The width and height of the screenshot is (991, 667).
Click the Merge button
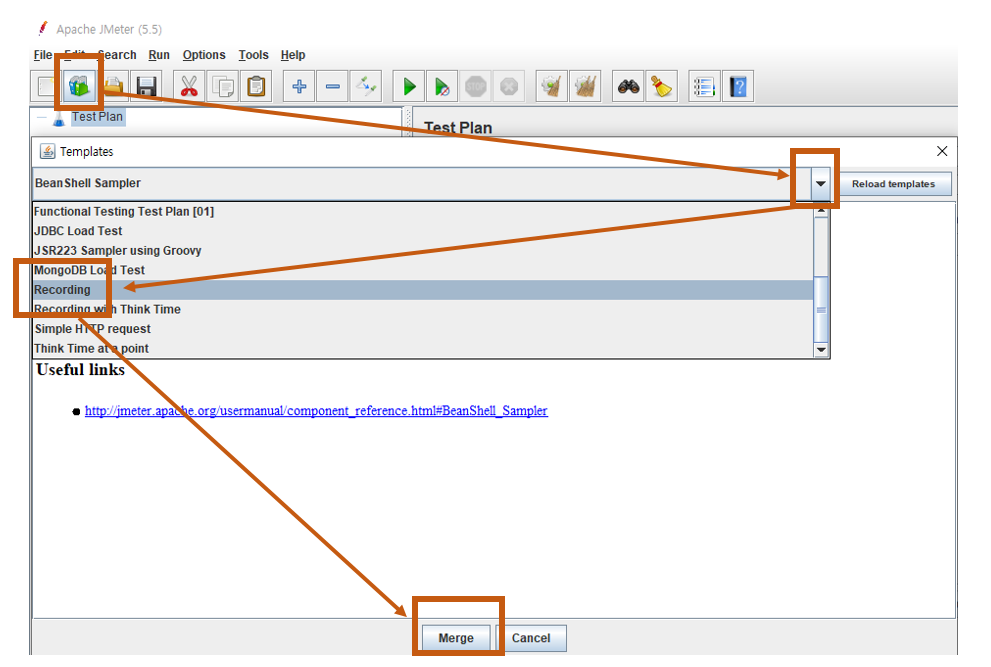pos(456,638)
